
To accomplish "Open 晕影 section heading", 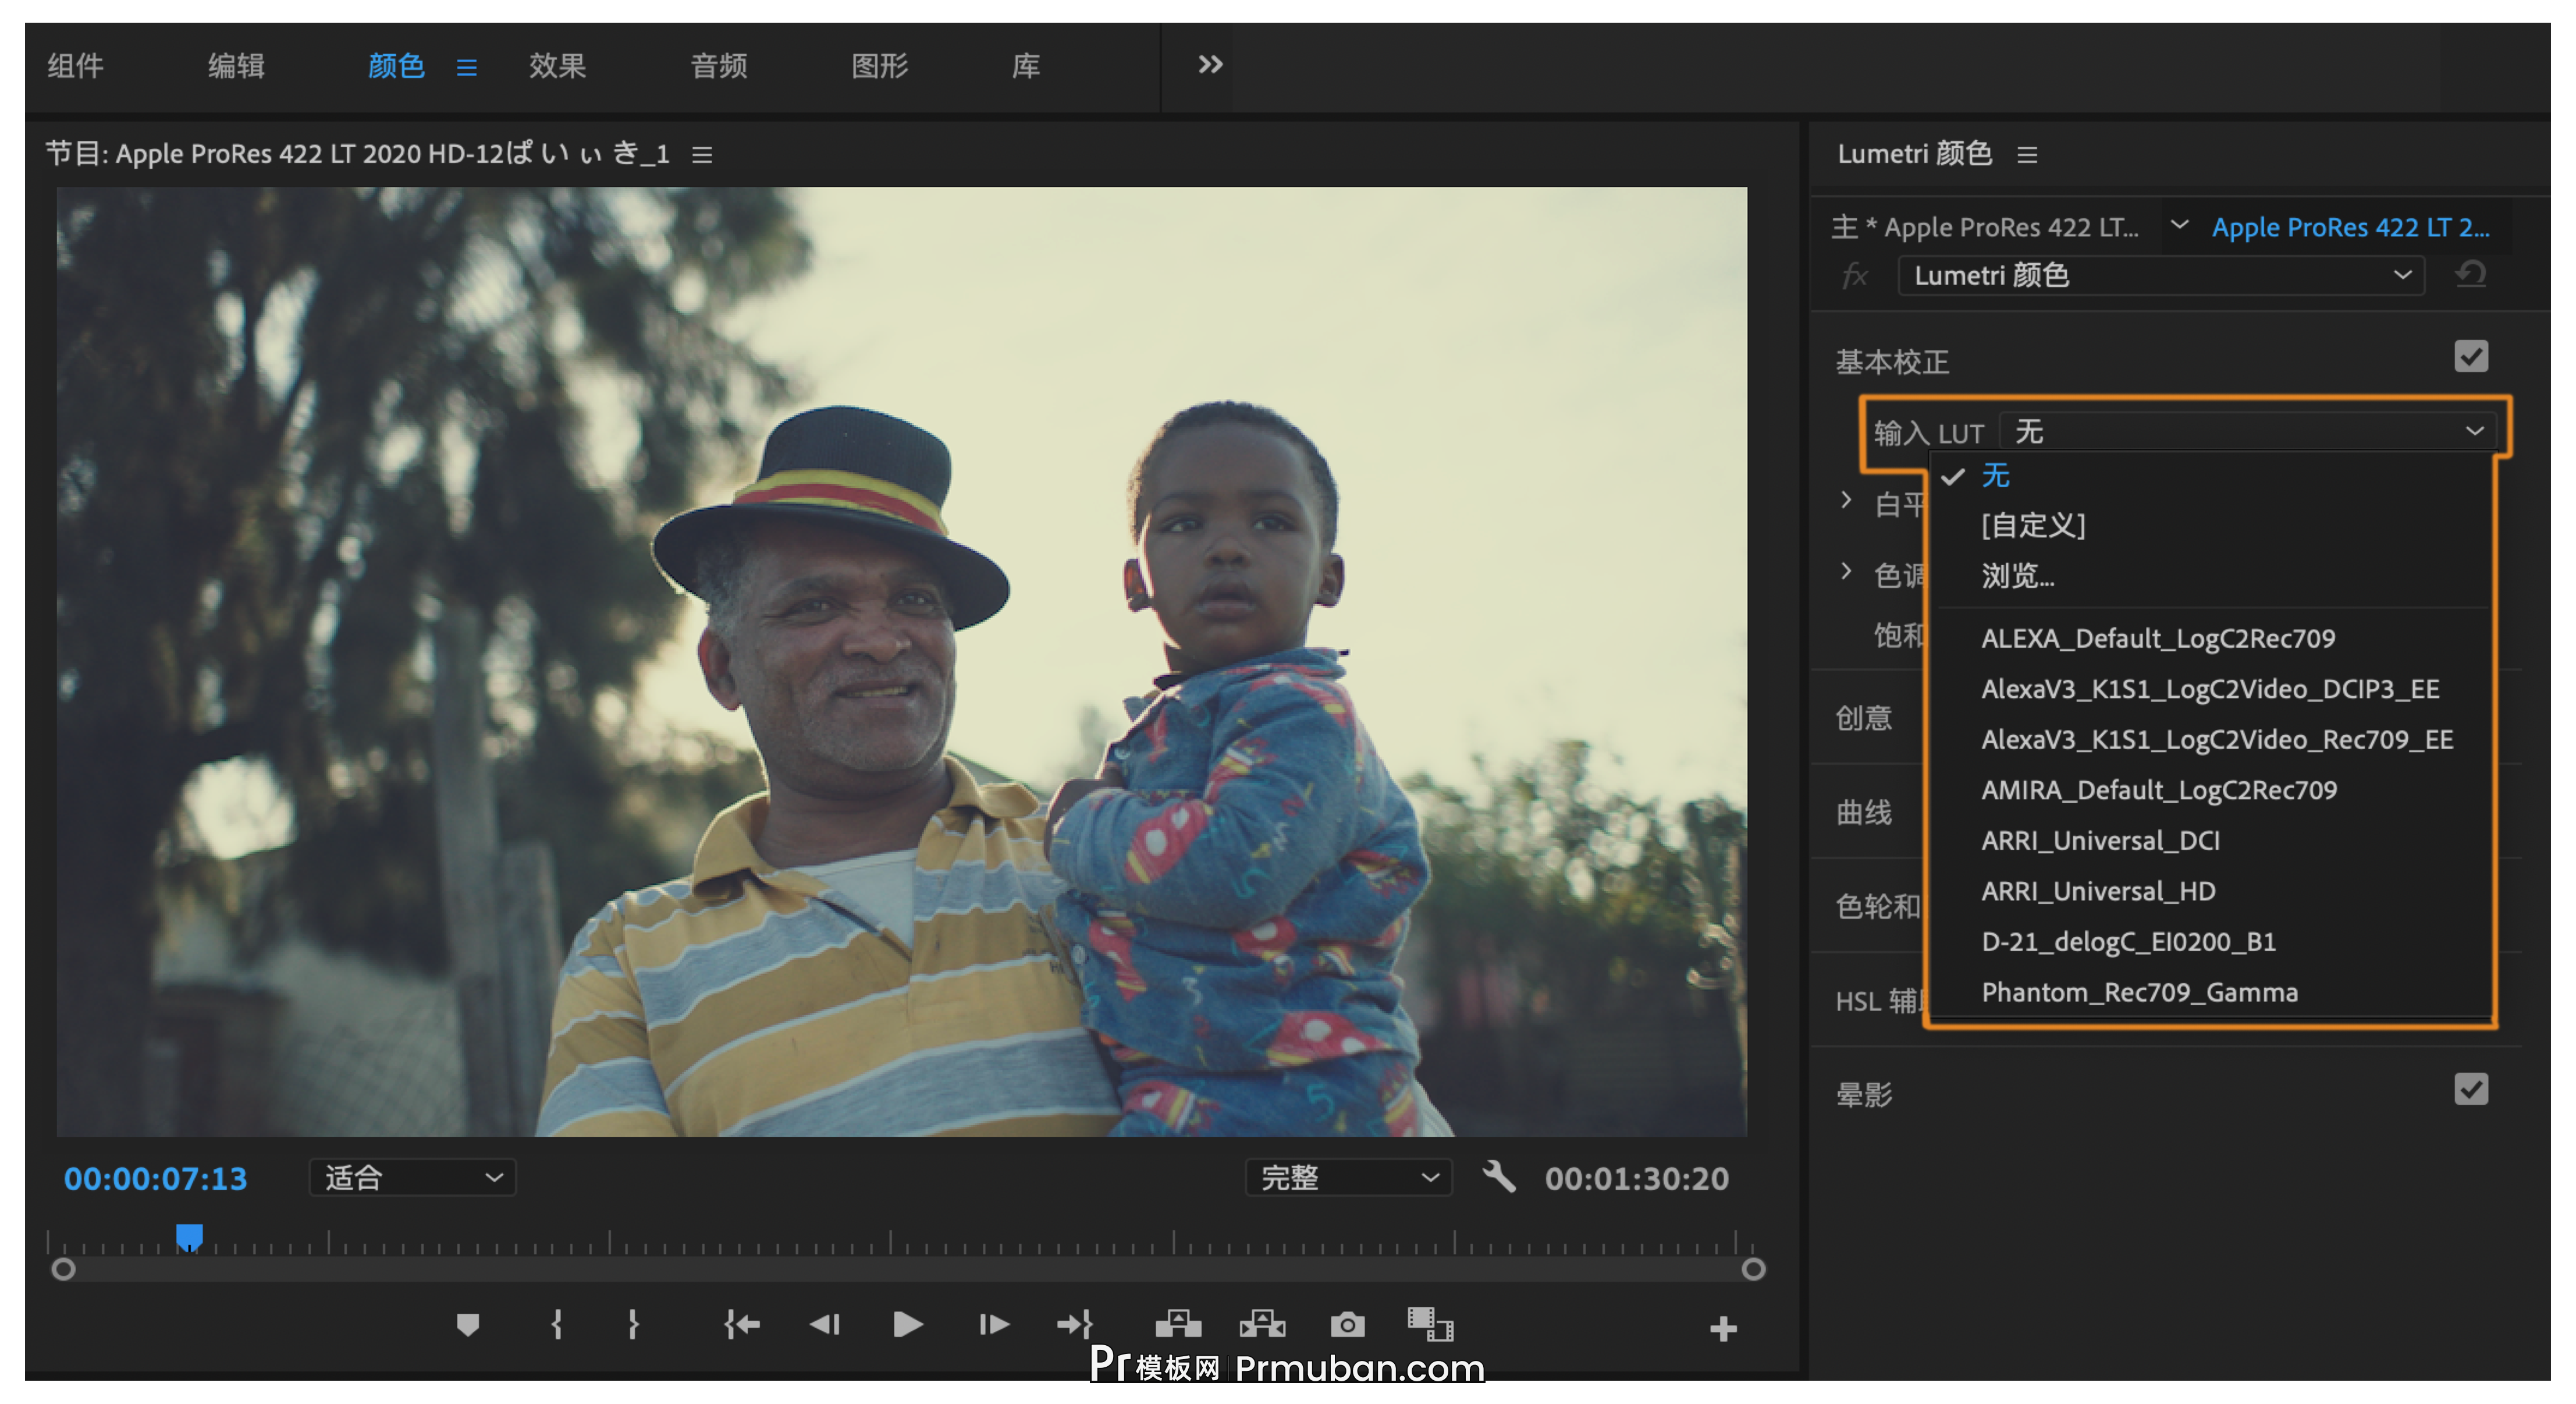I will [x=1864, y=1094].
